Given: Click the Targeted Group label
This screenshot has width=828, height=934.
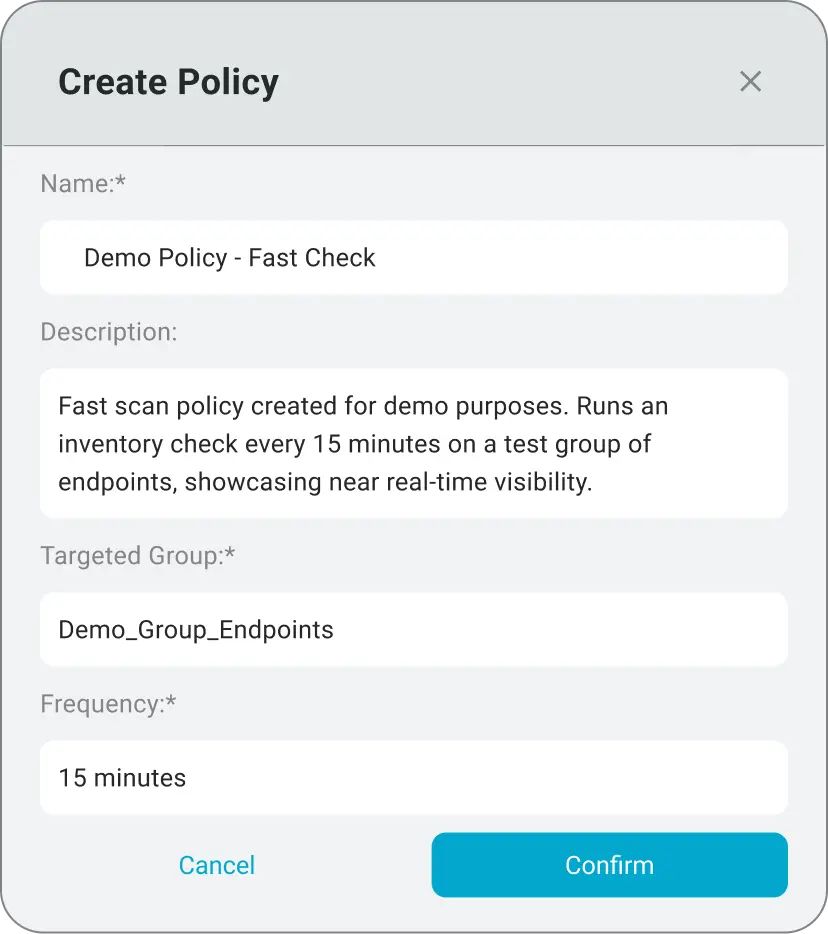Looking at the screenshot, I should [x=138, y=556].
